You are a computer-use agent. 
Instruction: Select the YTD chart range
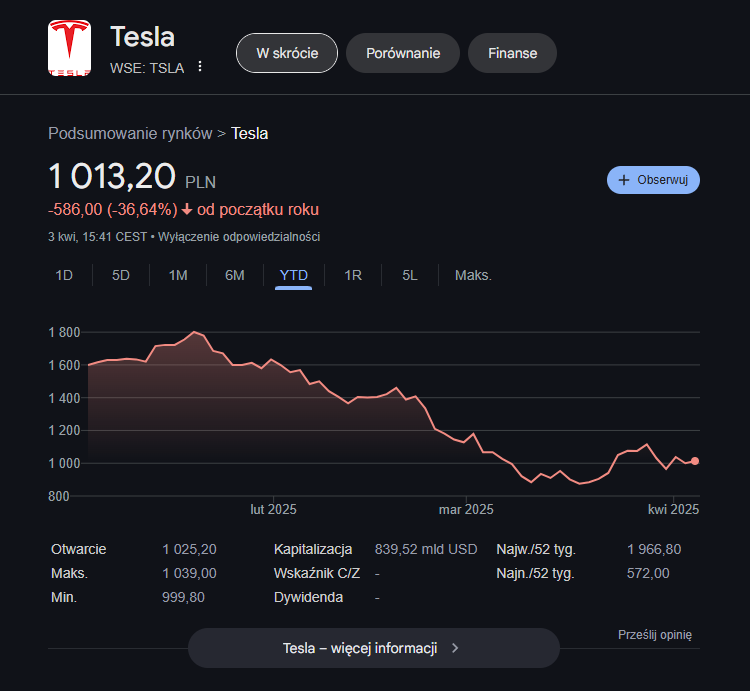coord(294,275)
